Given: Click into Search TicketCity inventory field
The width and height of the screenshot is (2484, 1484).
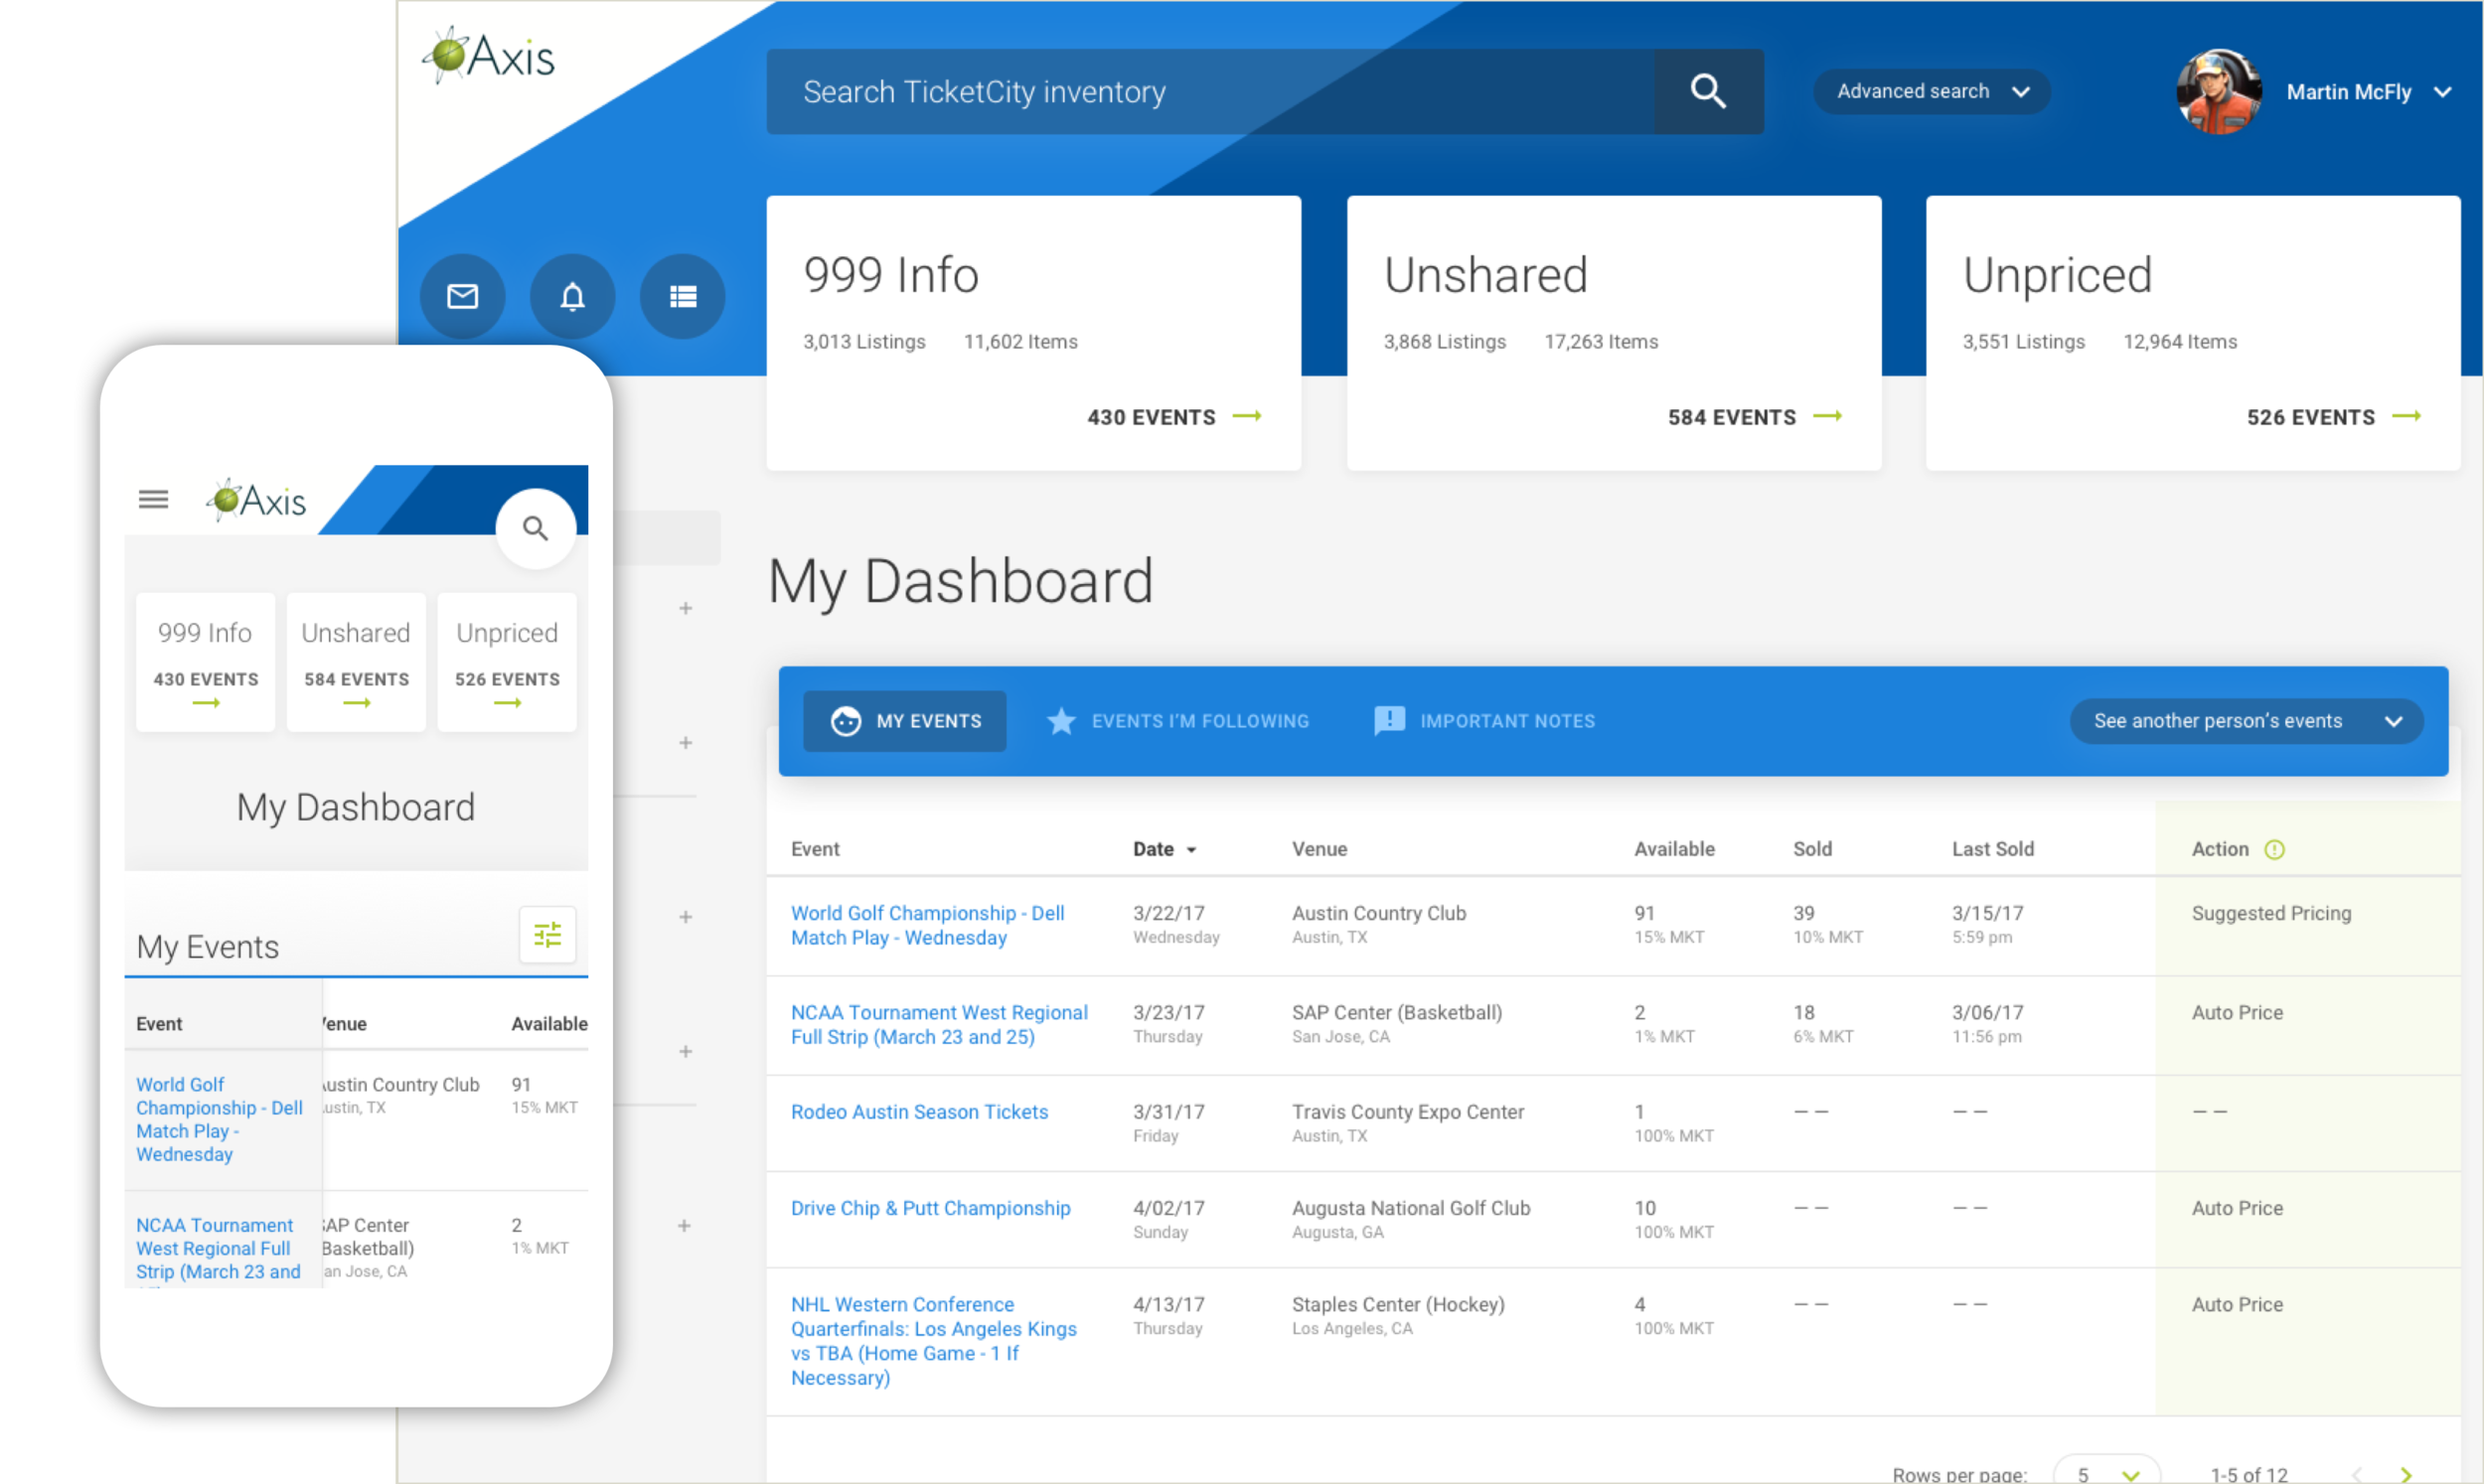Looking at the screenshot, I should tap(1210, 91).
